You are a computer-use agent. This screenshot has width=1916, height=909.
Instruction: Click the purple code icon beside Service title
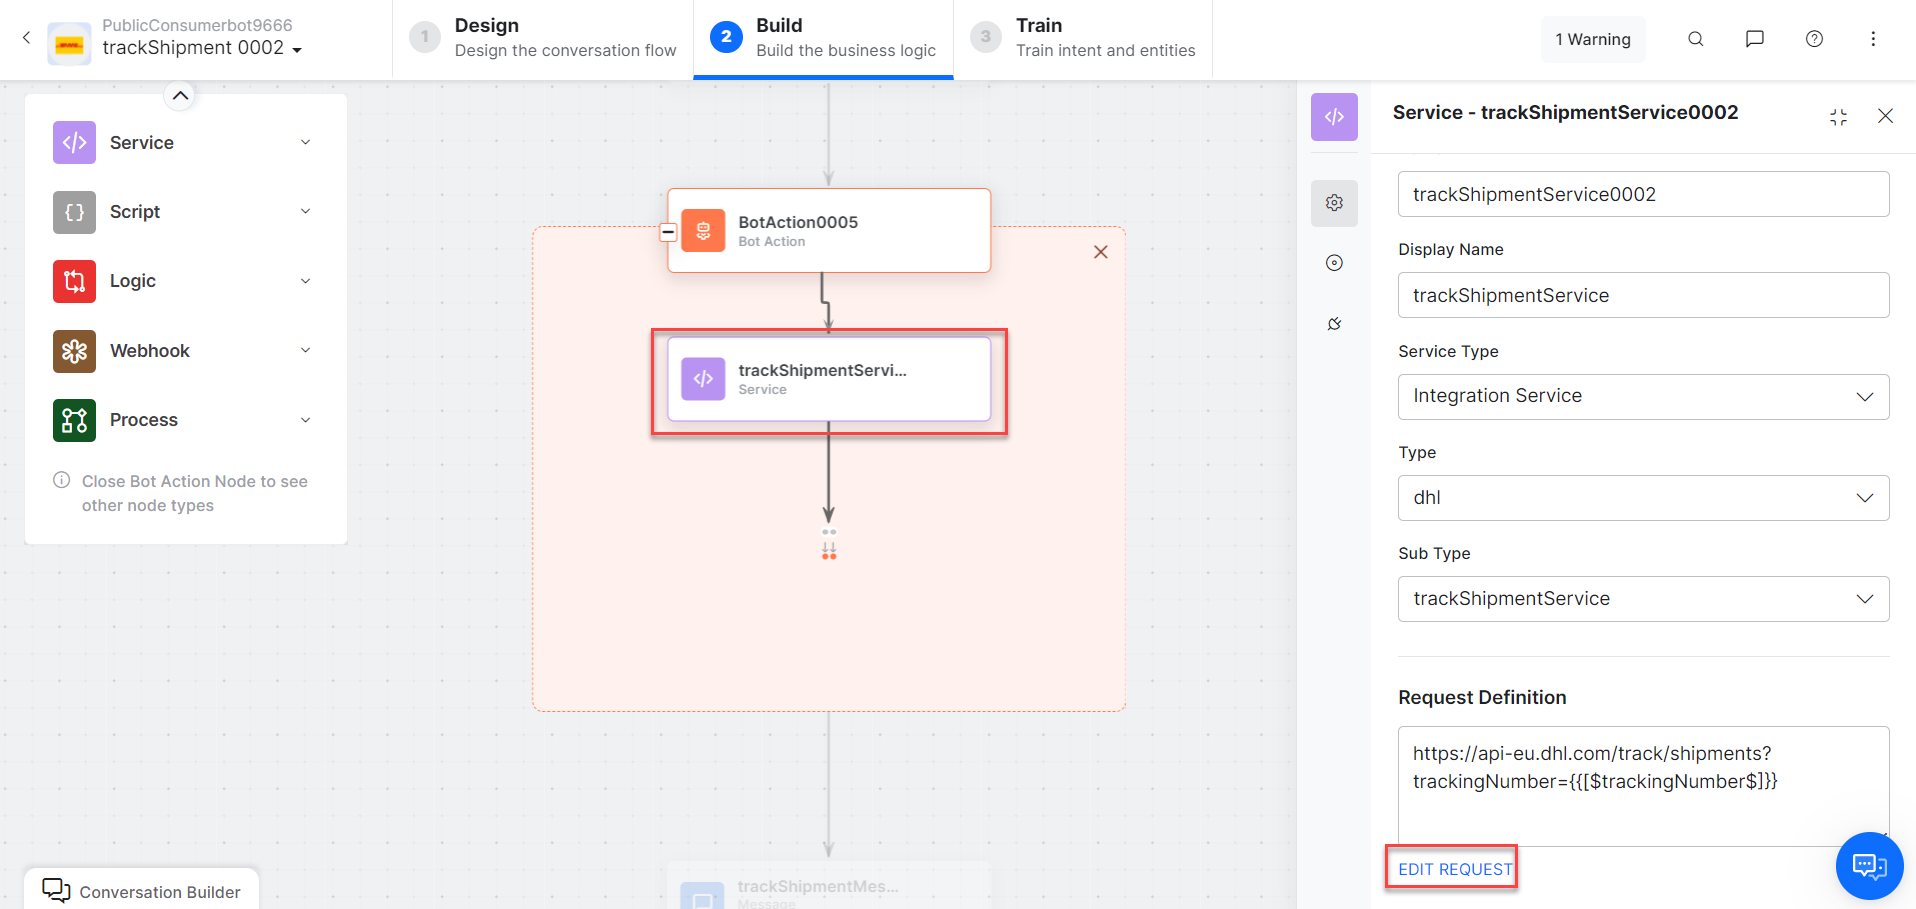pos(1334,117)
